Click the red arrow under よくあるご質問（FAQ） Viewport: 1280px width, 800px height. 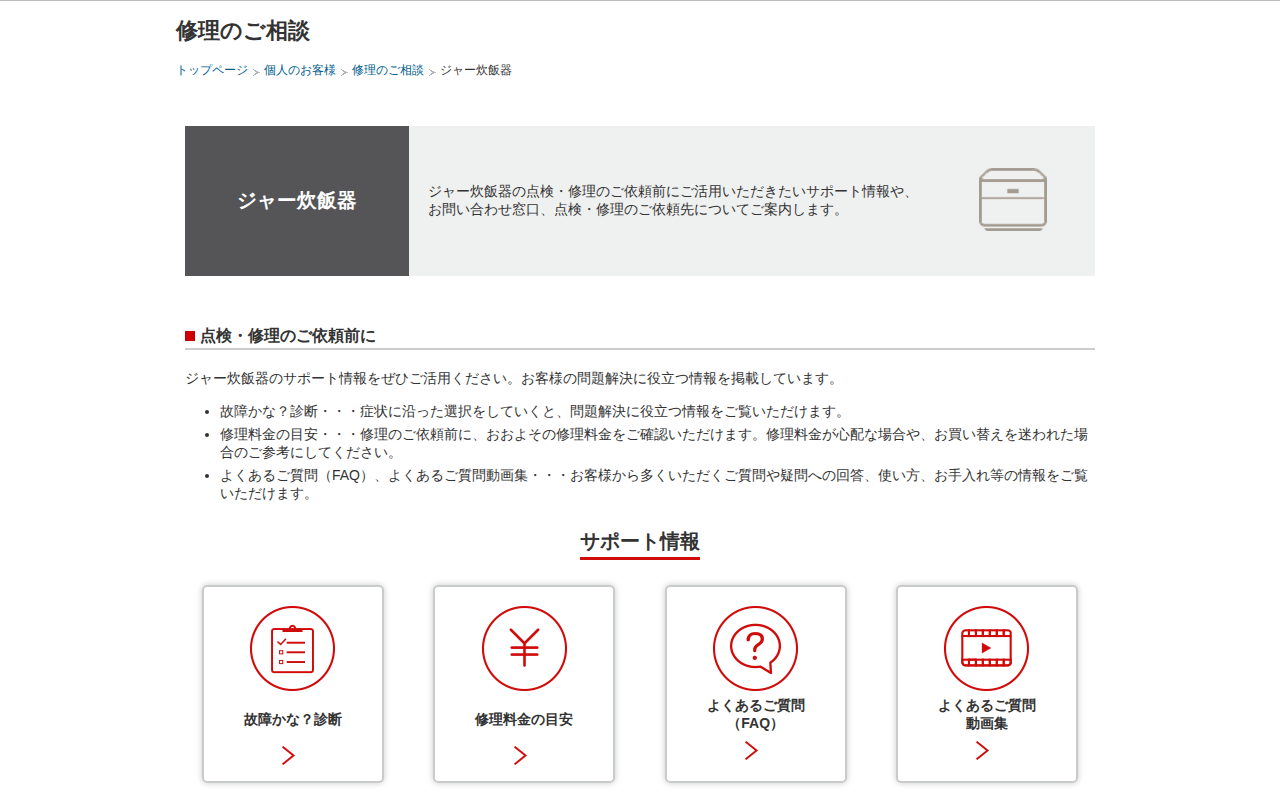point(751,751)
